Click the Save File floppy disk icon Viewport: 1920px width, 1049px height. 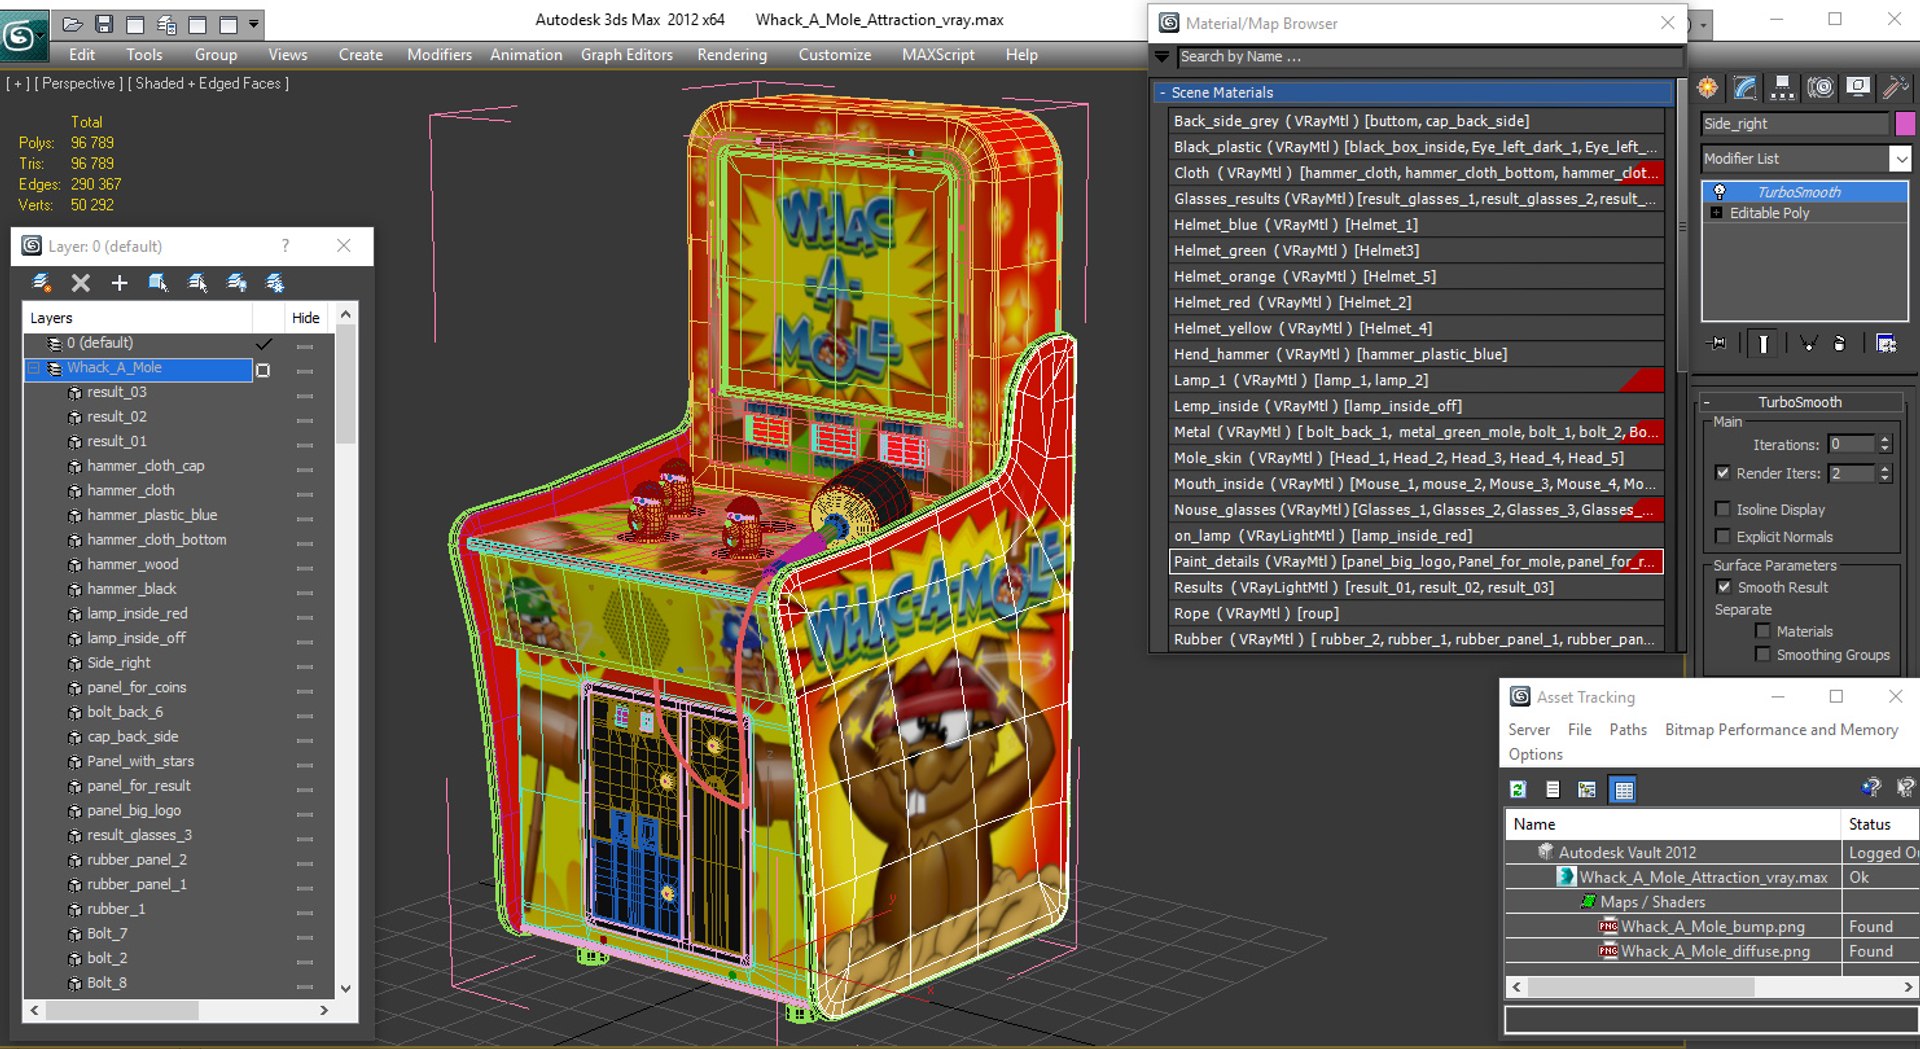pyautogui.click(x=104, y=24)
